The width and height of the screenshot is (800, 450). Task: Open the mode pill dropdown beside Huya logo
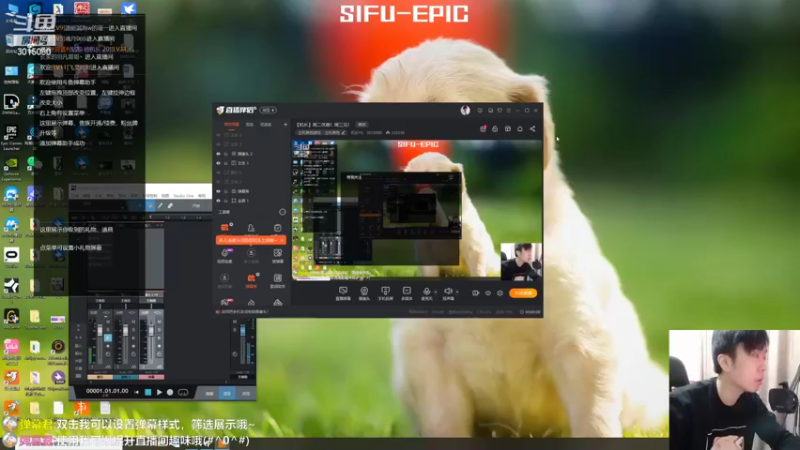(268, 110)
